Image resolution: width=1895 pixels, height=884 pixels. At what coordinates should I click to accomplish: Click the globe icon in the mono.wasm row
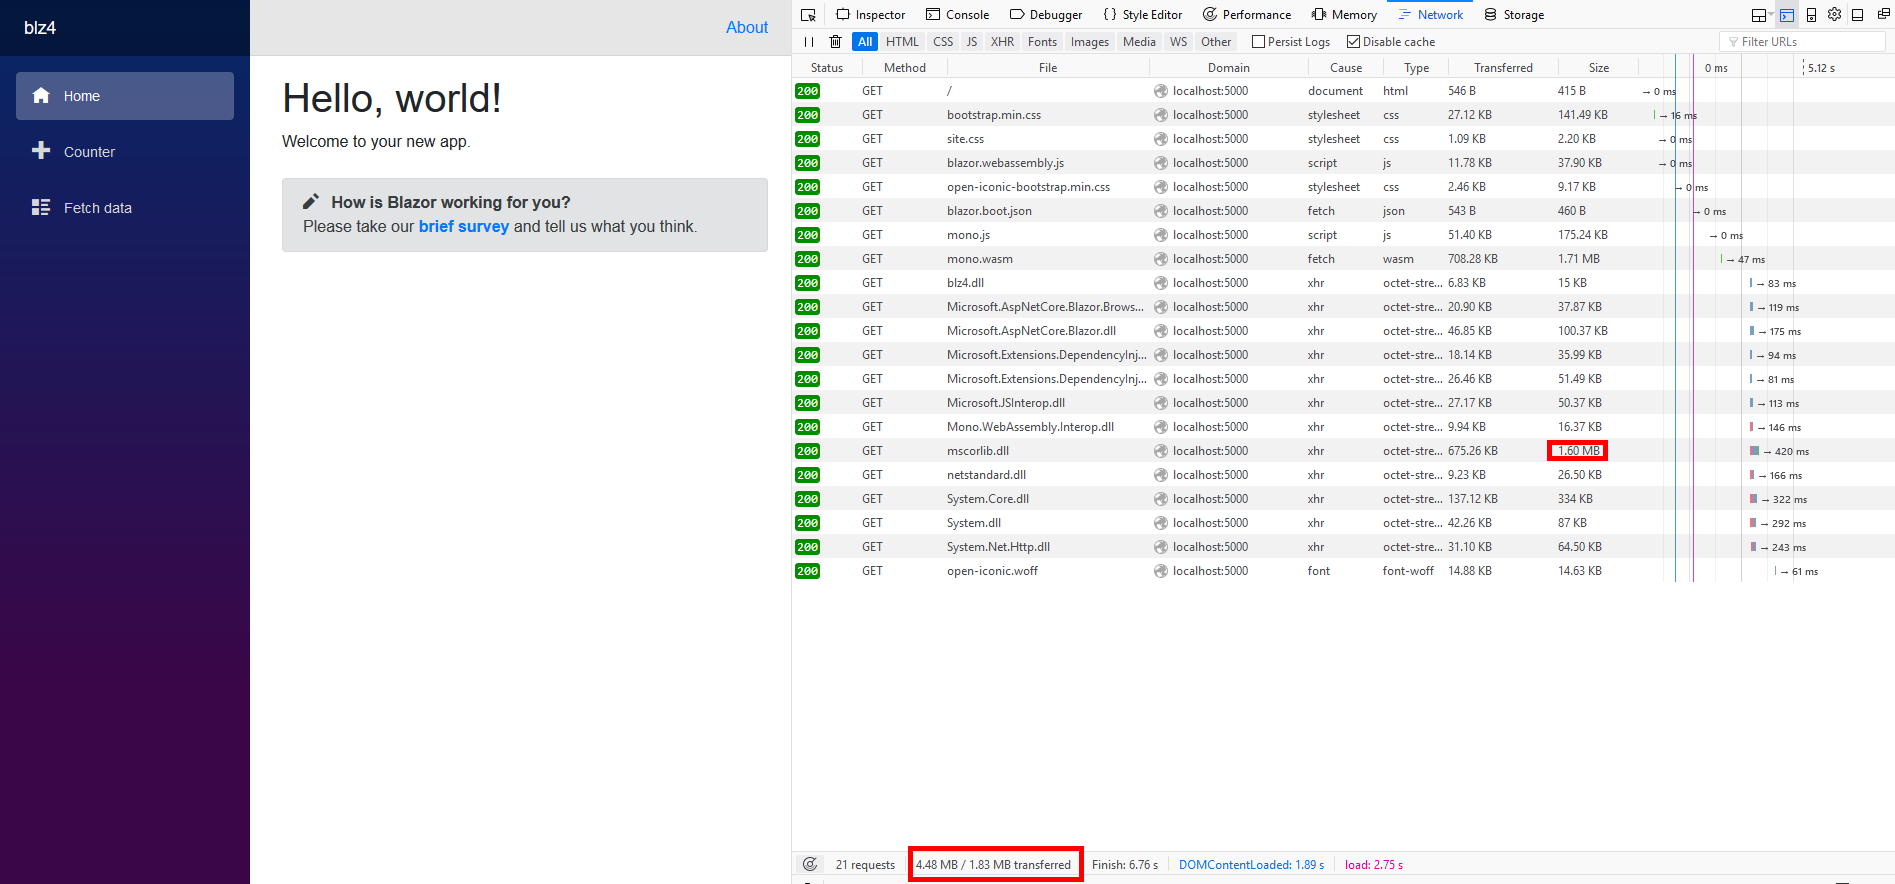pos(1160,259)
